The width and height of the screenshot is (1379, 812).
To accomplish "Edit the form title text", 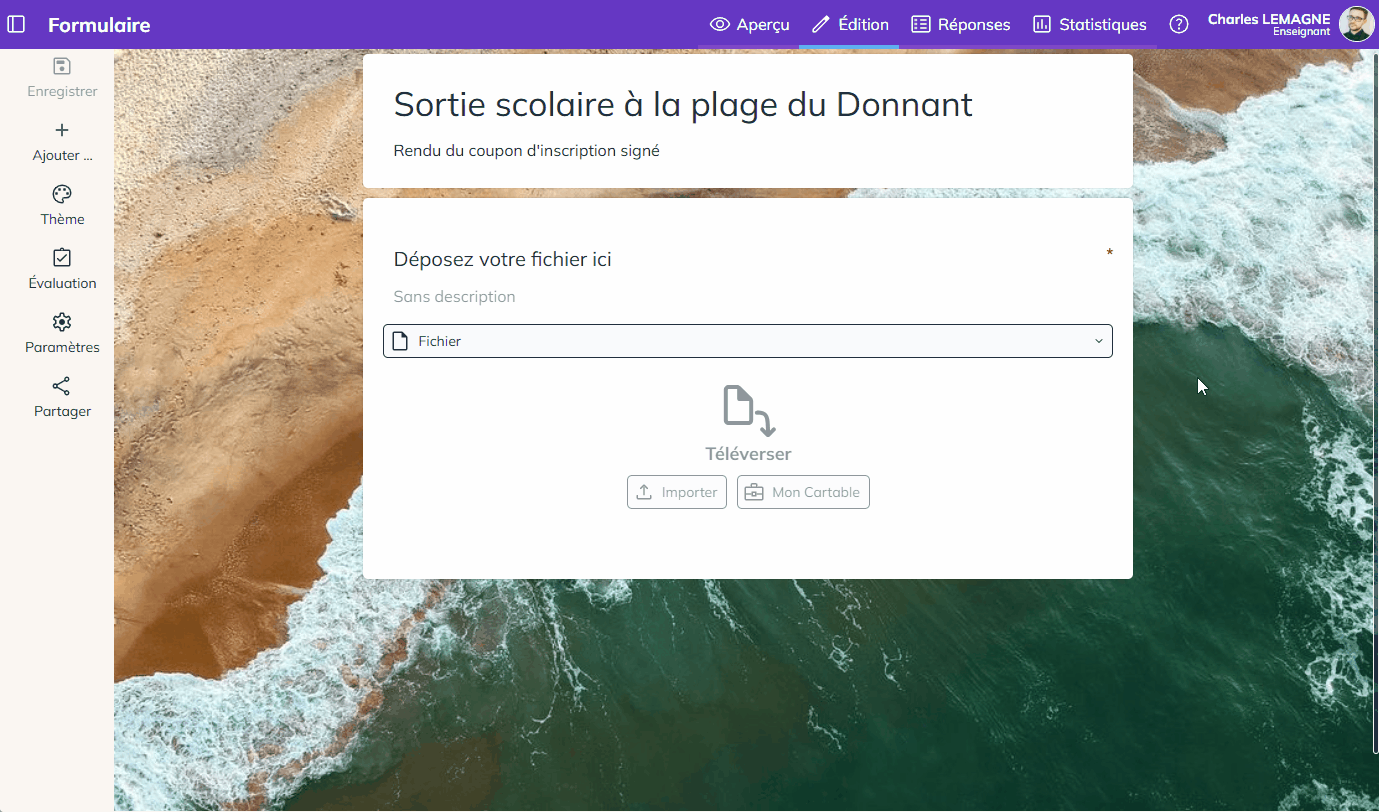I will pos(683,104).
